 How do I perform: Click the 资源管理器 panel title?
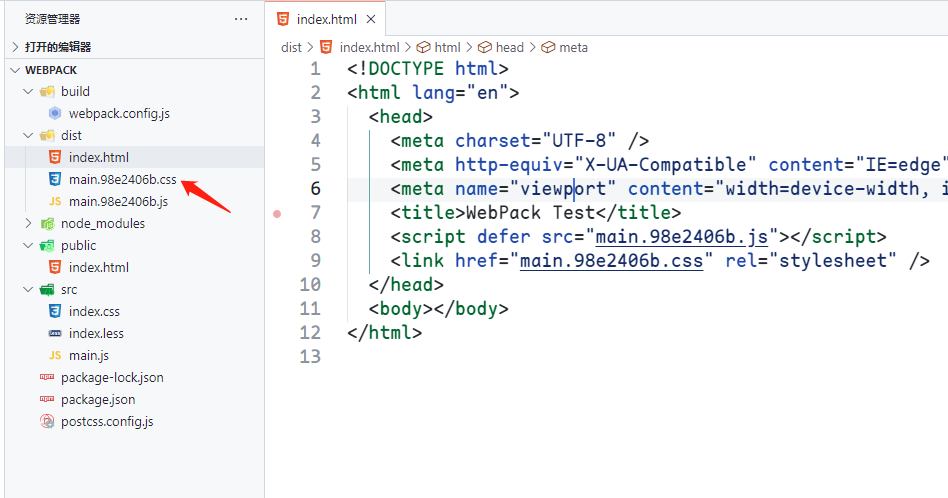[x=53, y=19]
